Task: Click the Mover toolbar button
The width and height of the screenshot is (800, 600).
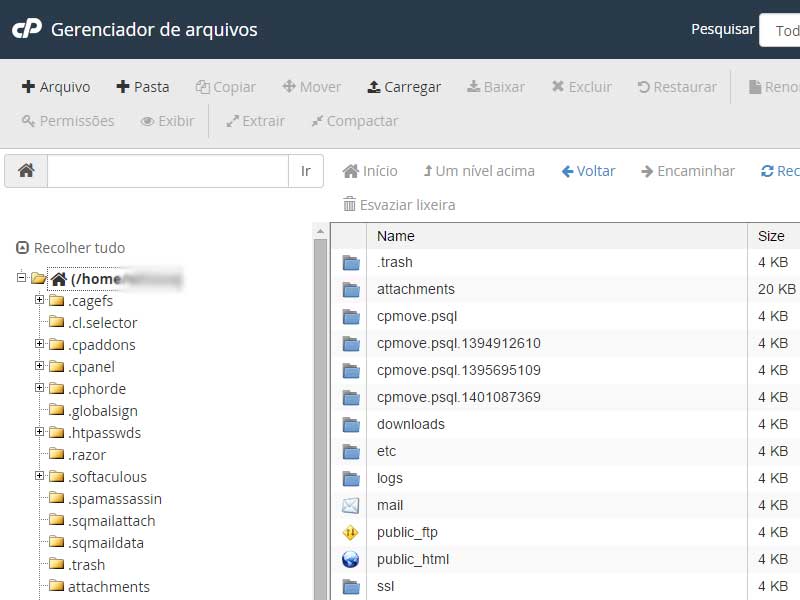Action: pyautogui.click(x=312, y=87)
